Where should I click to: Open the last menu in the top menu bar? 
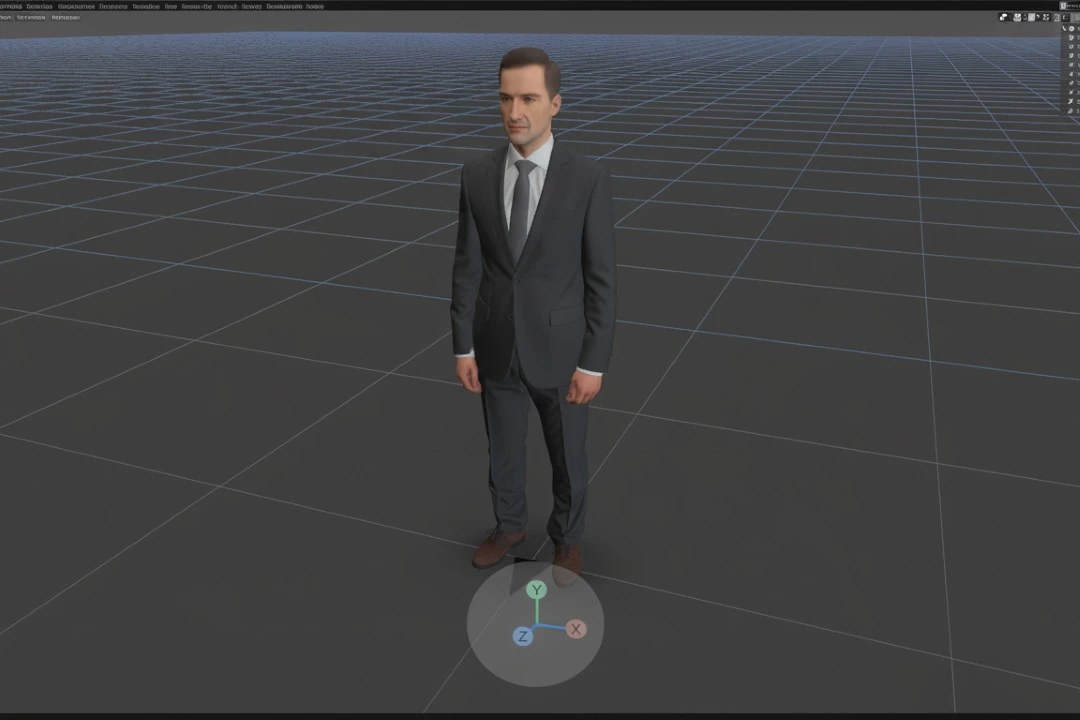(x=314, y=6)
